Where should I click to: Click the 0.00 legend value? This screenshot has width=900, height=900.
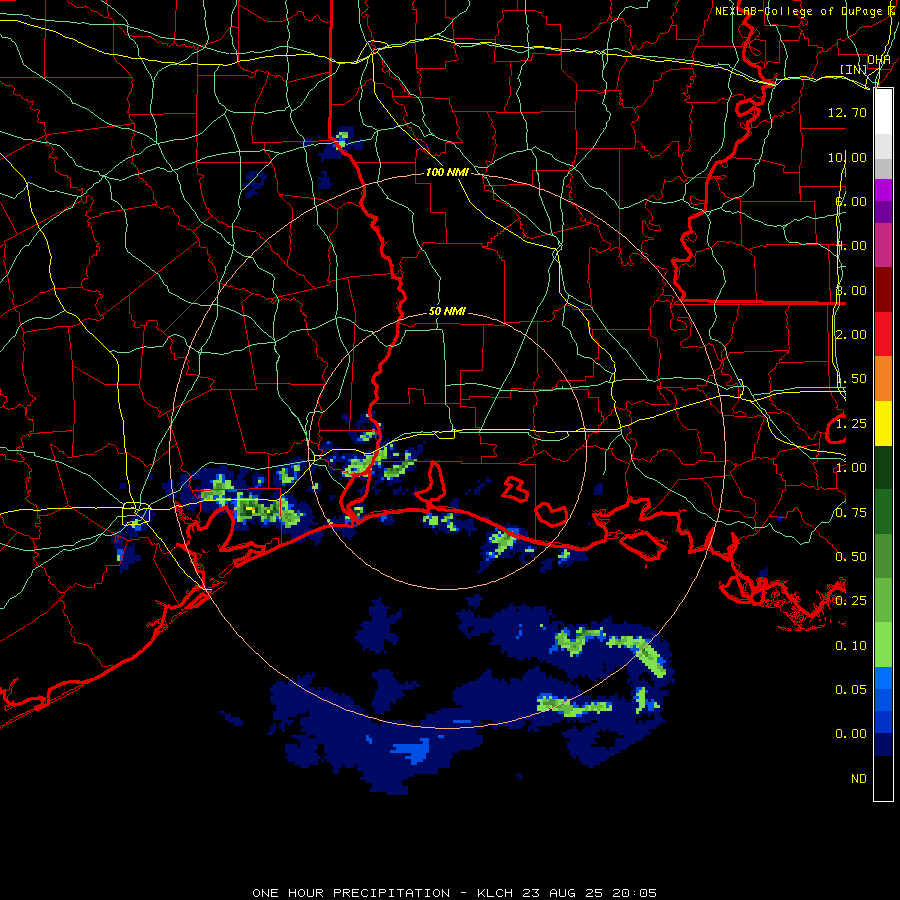[x=851, y=734]
